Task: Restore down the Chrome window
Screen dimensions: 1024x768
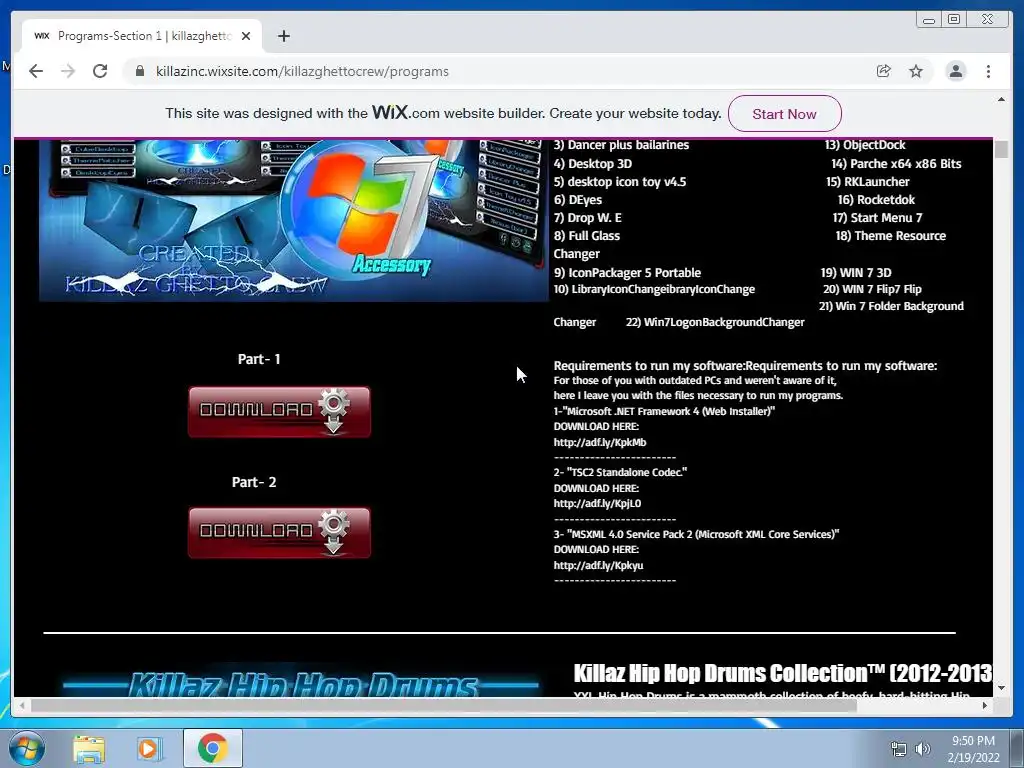Action: 954,20
